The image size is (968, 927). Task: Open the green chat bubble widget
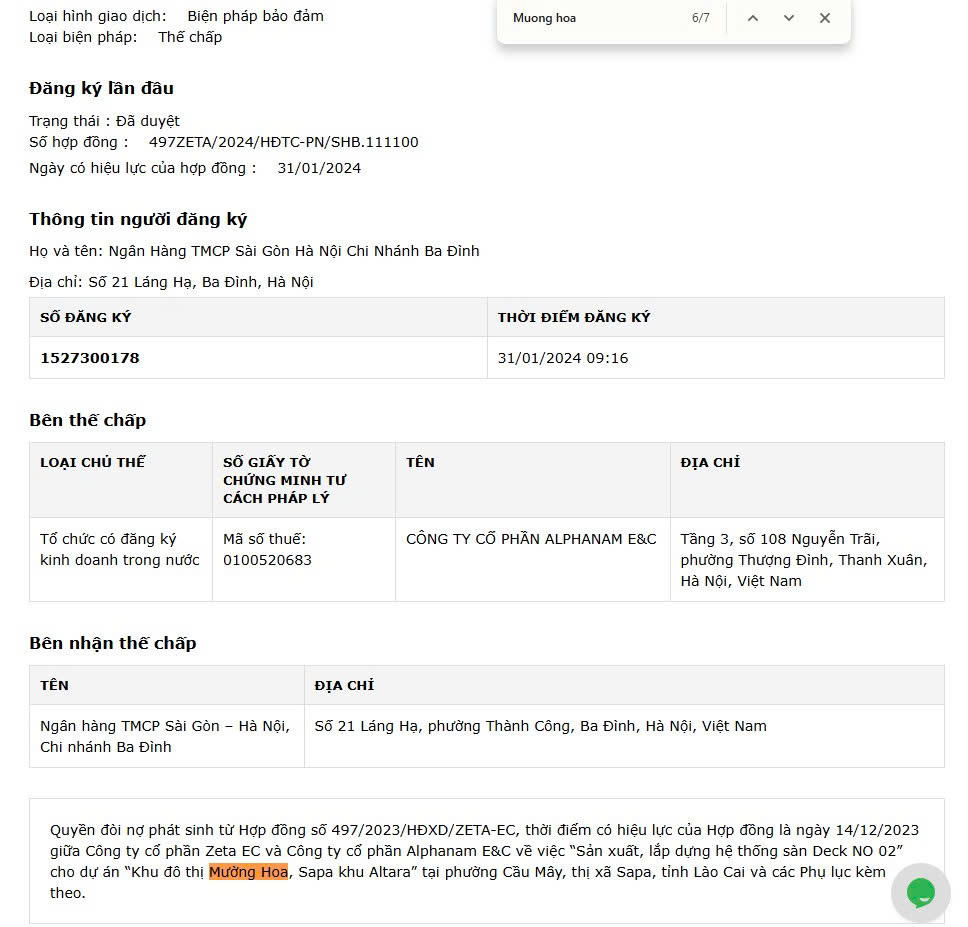tap(920, 892)
